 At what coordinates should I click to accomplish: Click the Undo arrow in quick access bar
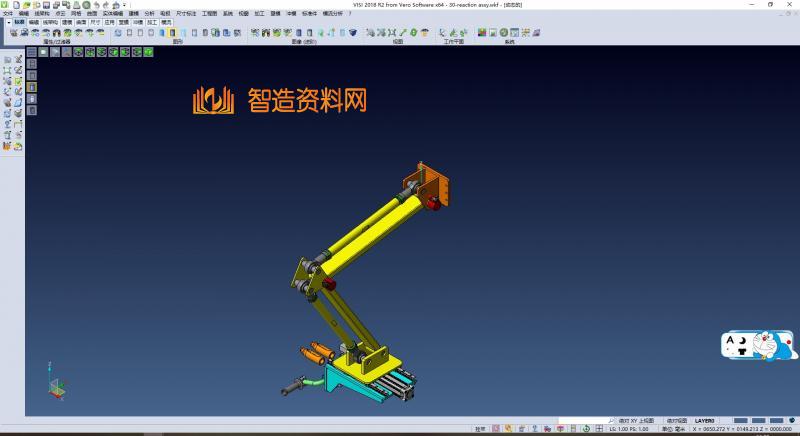point(96,5)
